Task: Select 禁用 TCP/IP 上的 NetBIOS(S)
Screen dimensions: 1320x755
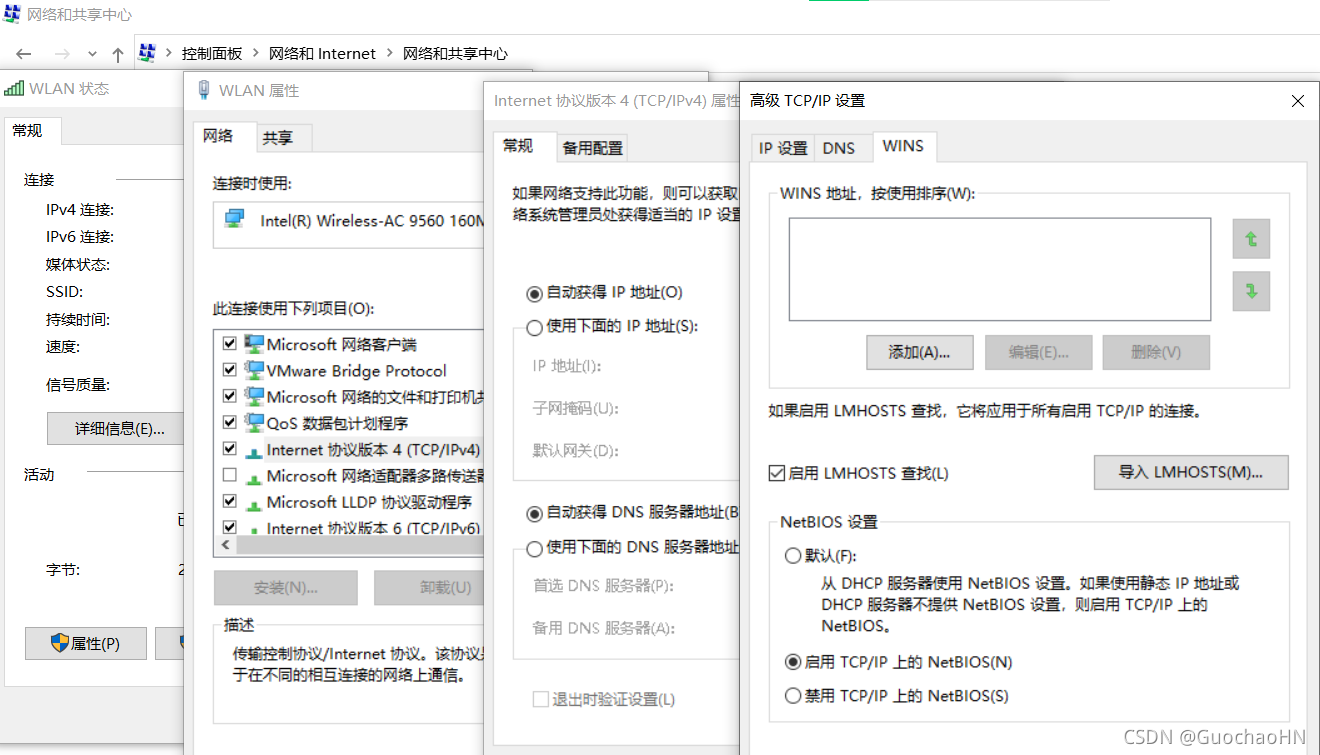Action: [x=793, y=696]
